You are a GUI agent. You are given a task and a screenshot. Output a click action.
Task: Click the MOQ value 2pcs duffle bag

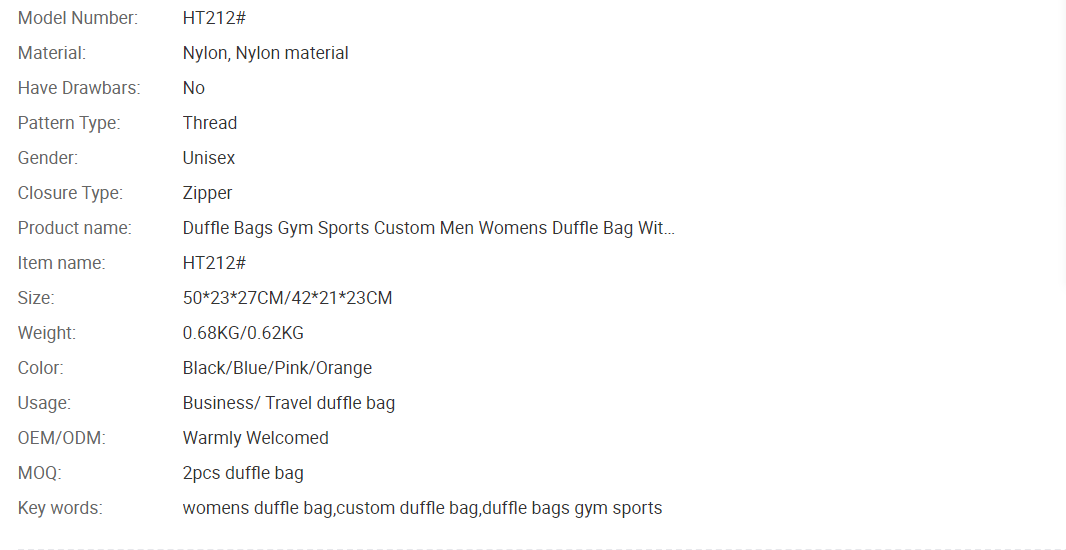(243, 473)
